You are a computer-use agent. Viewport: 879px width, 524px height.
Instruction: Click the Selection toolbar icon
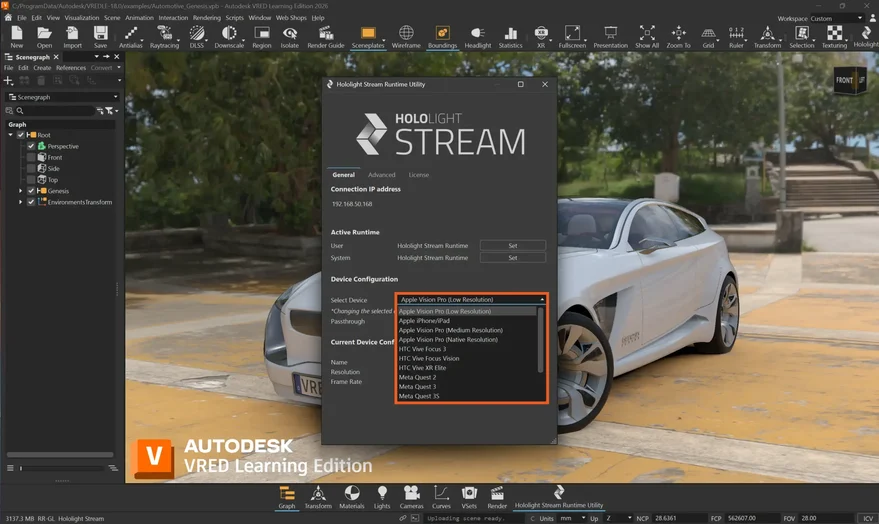pos(802,37)
